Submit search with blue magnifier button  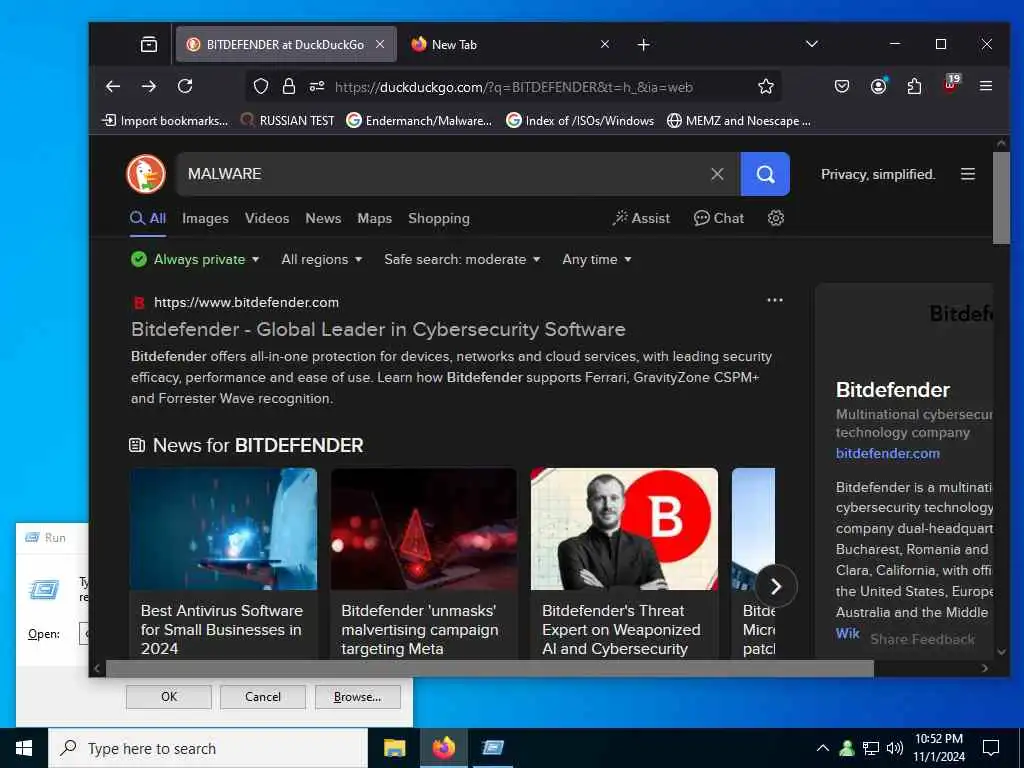[x=765, y=174]
